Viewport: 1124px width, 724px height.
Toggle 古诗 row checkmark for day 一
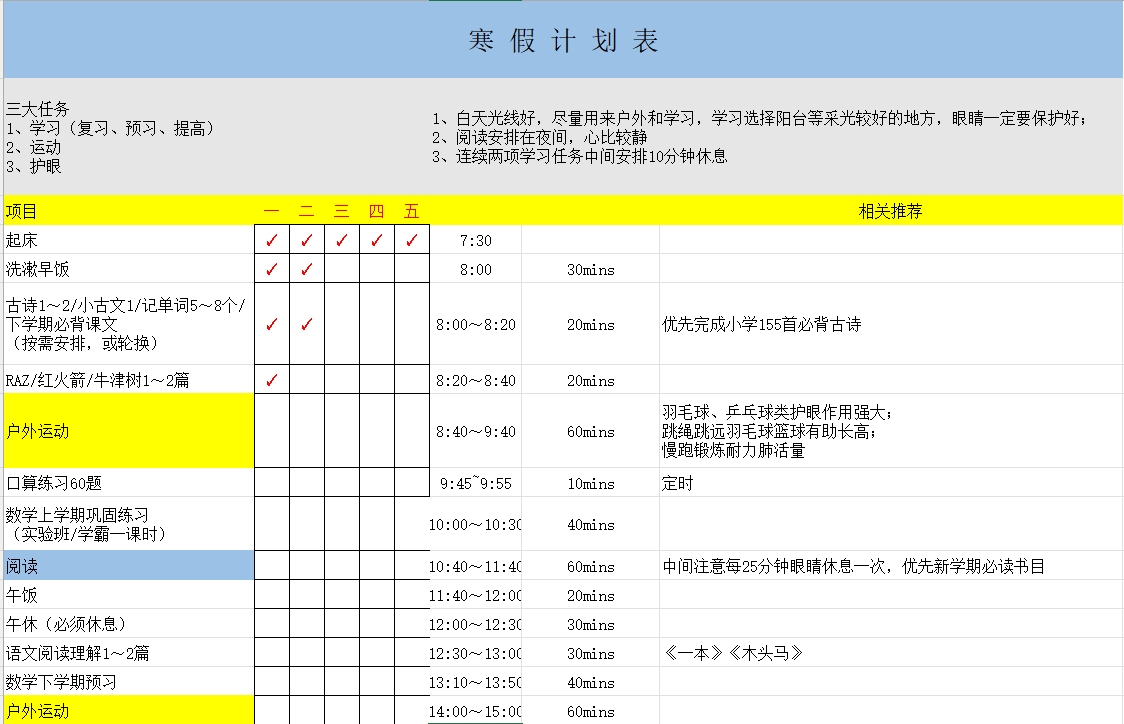click(x=272, y=324)
